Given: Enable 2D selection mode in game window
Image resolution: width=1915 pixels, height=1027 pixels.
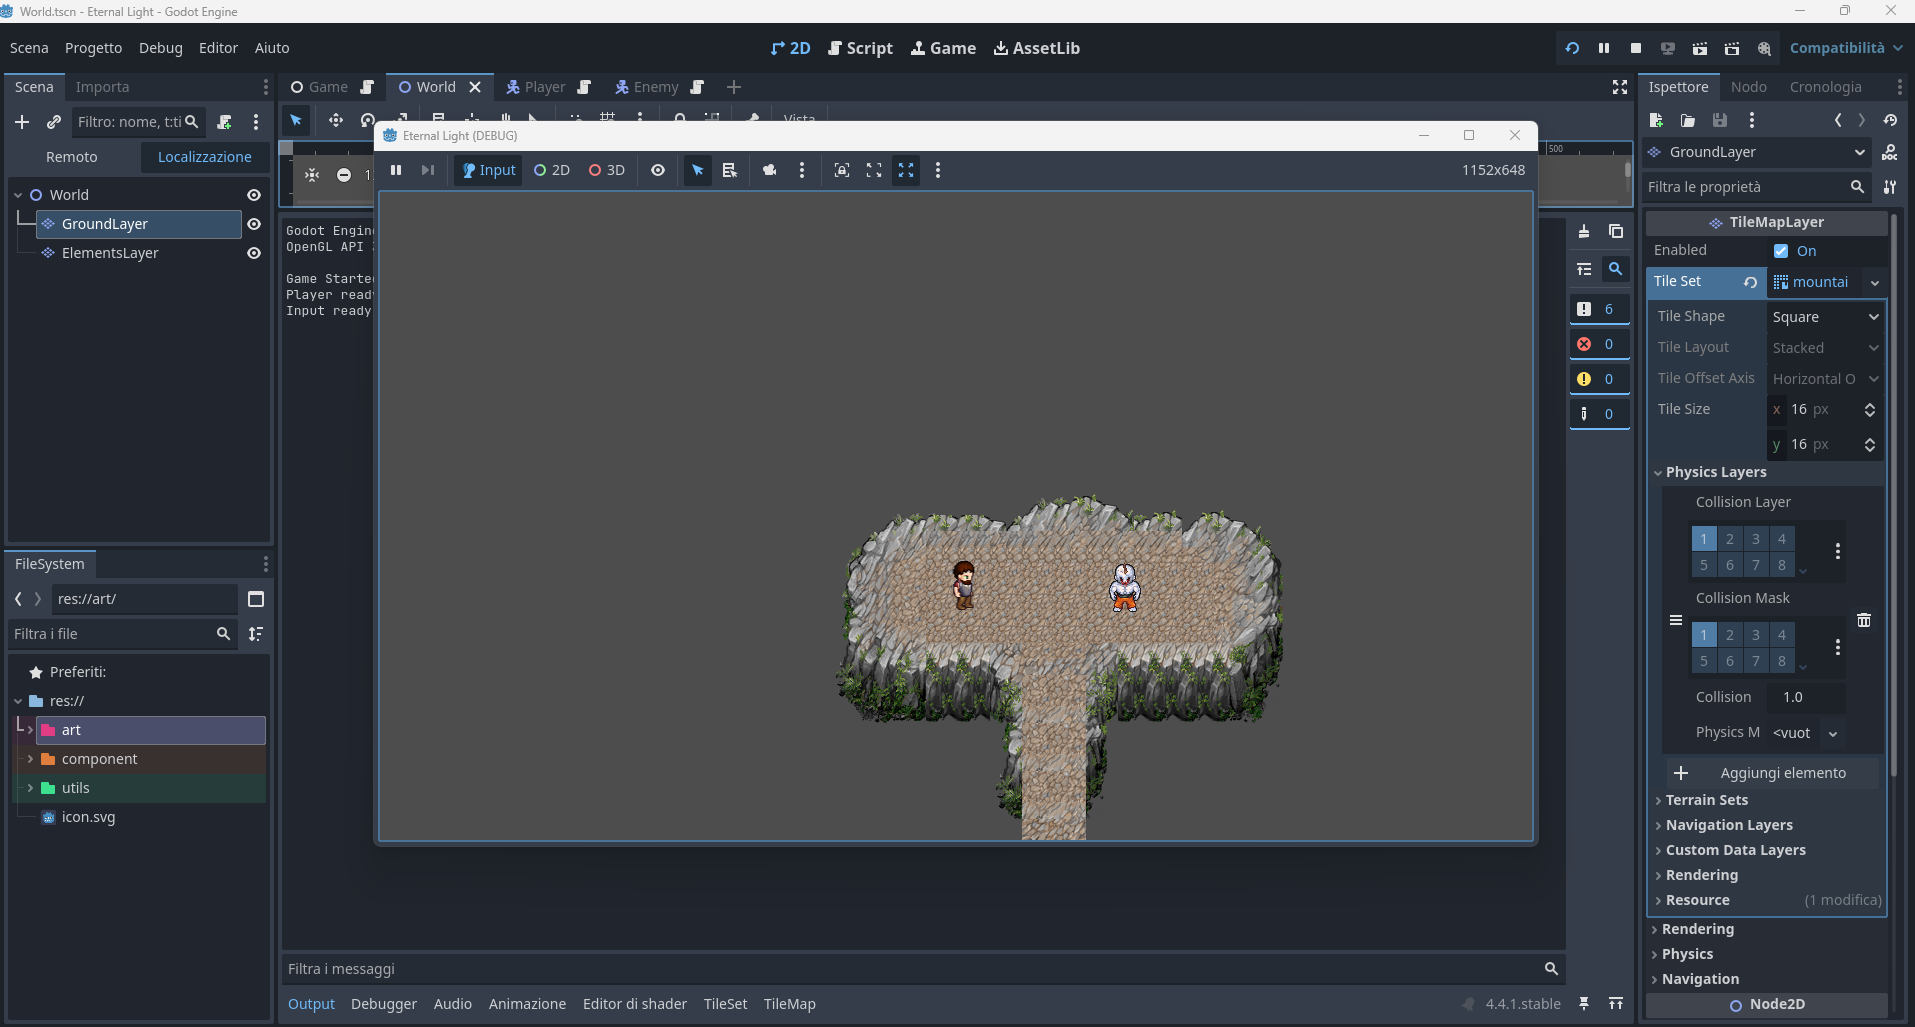Looking at the screenshot, I should pos(552,170).
